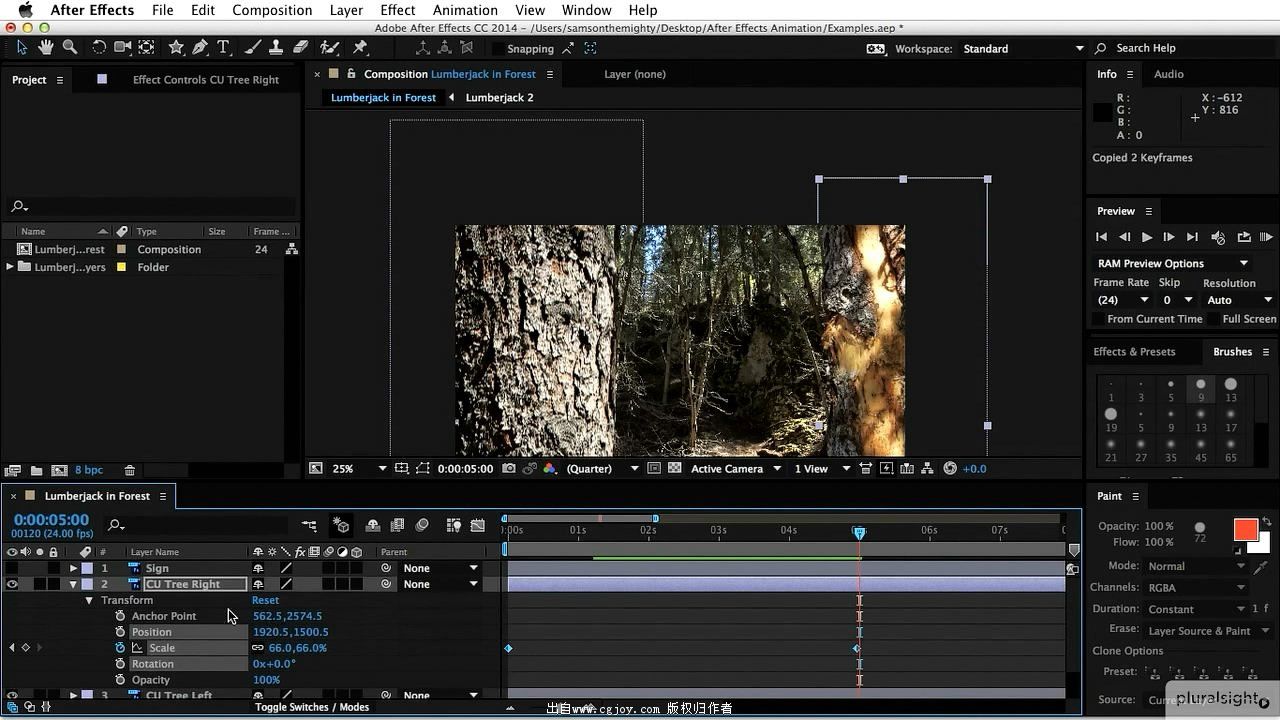Hide the CU Tree Left layer
The width and height of the screenshot is (1280, 720).
point(12,695)
